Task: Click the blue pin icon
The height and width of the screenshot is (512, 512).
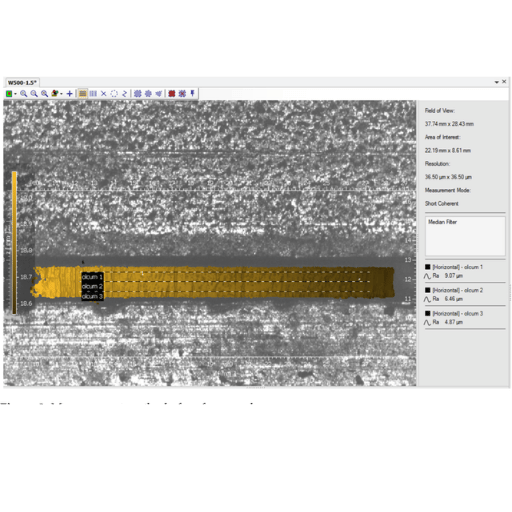Action: pos(192,93)
